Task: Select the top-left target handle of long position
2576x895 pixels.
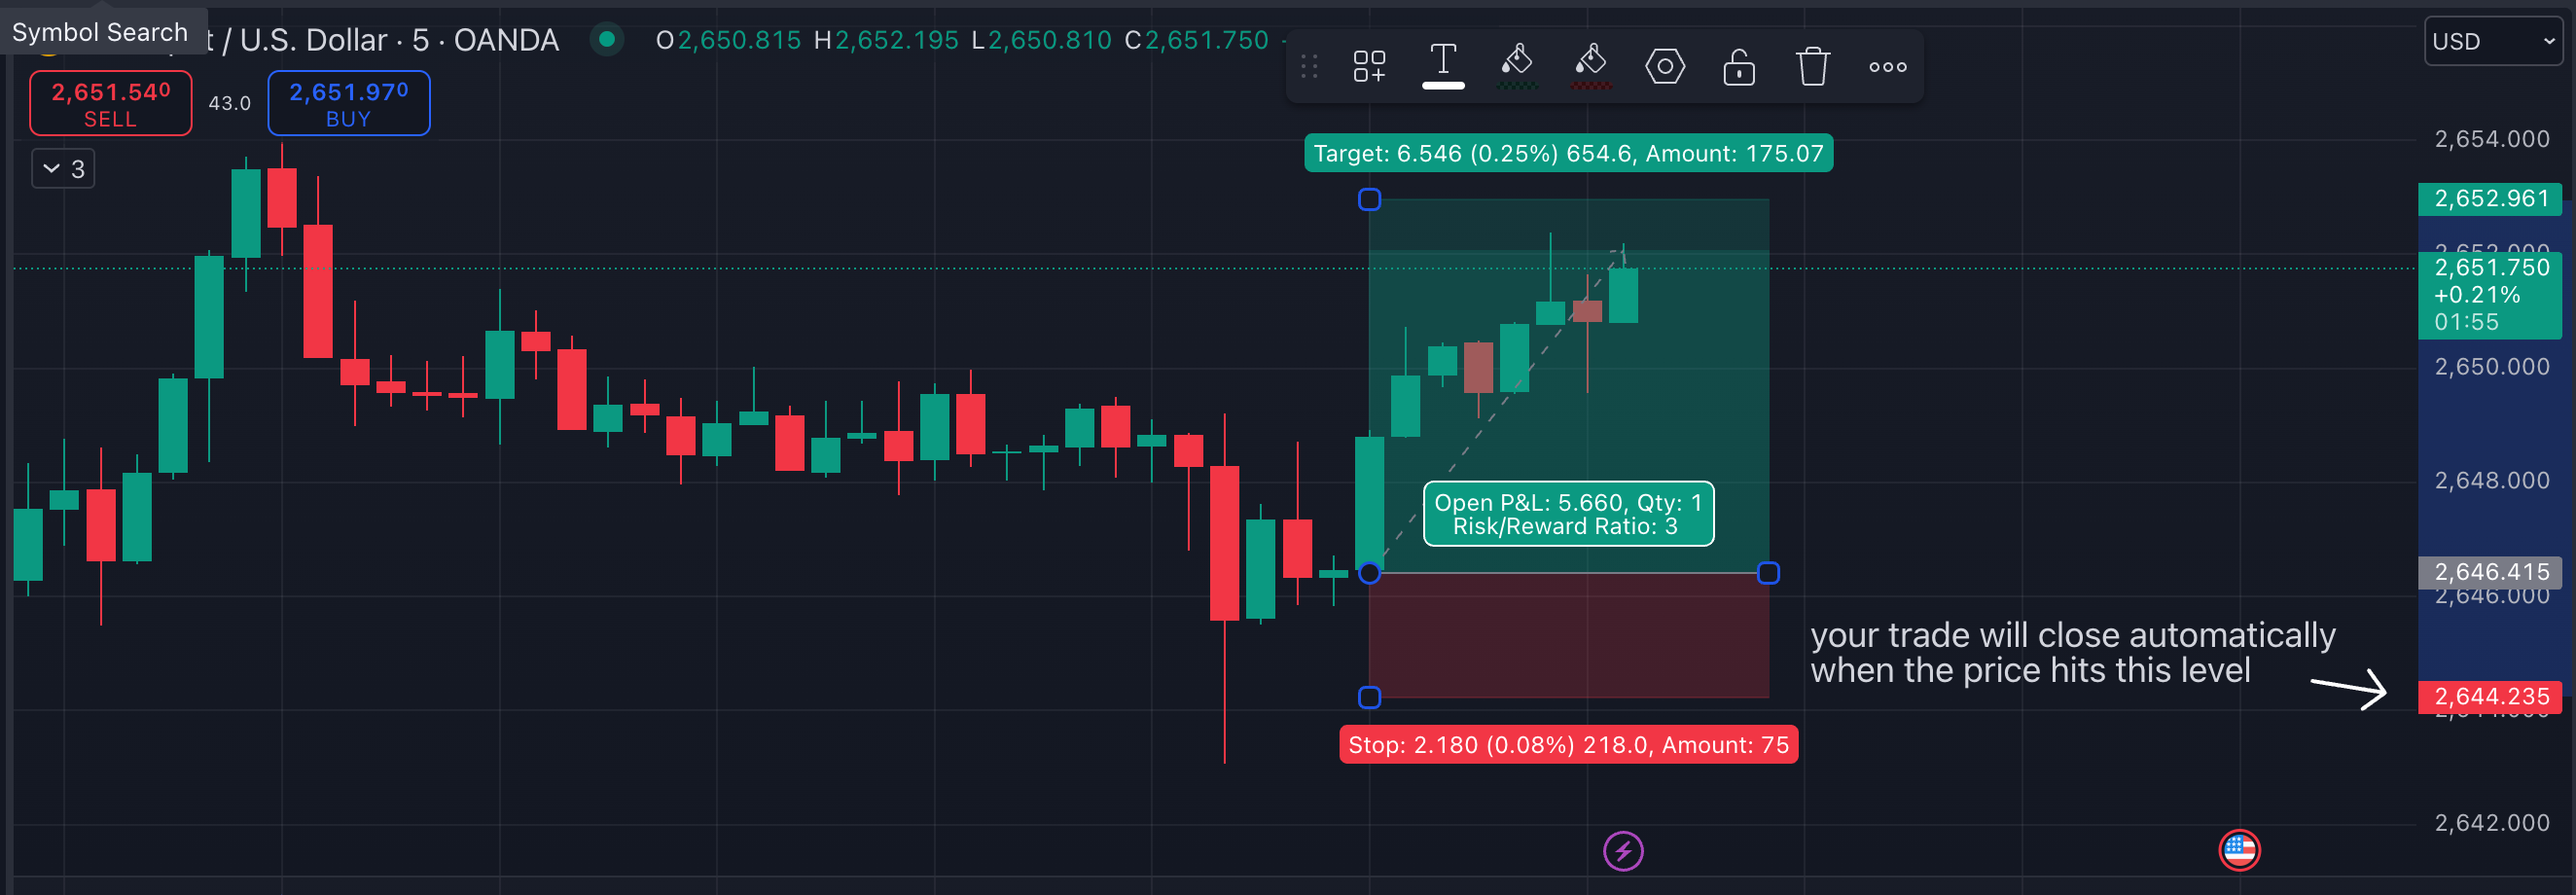Action: coord(1369,200)
